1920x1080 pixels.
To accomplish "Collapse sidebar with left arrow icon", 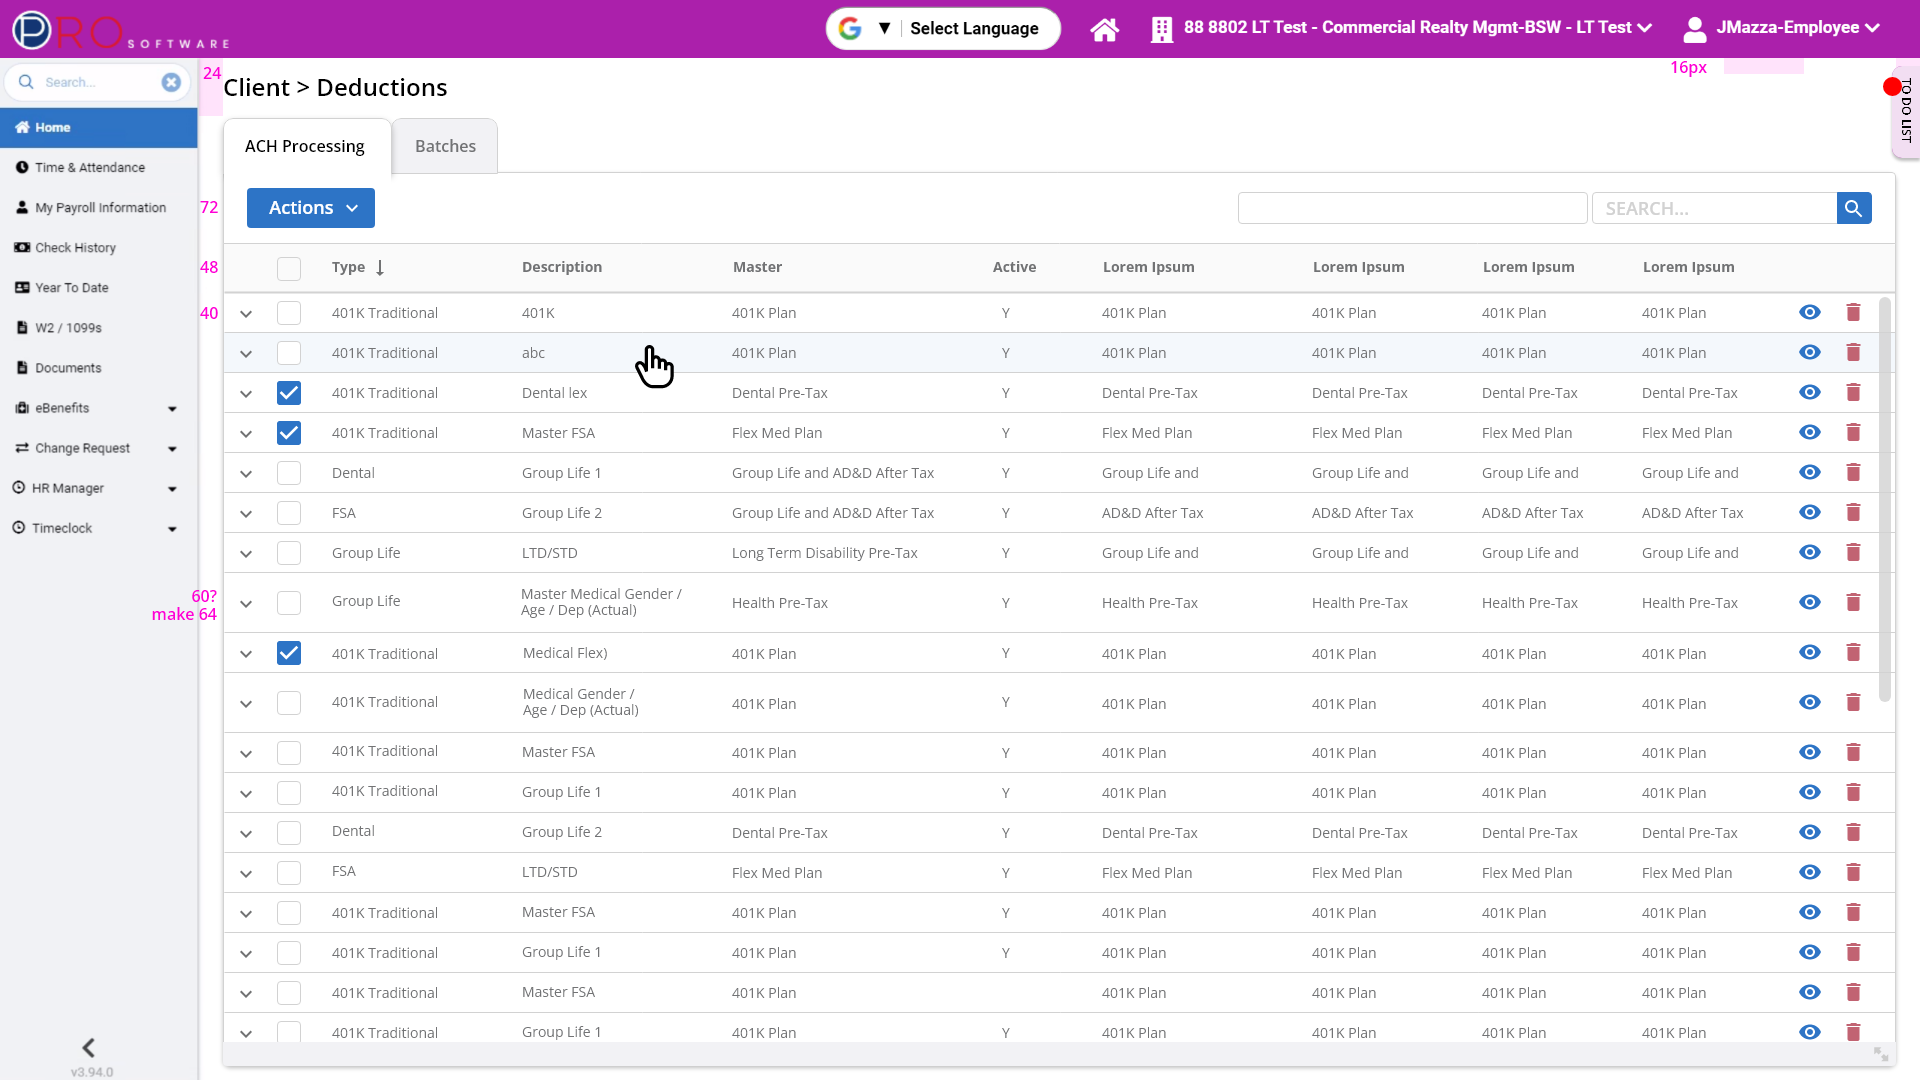I will 88,1047.
